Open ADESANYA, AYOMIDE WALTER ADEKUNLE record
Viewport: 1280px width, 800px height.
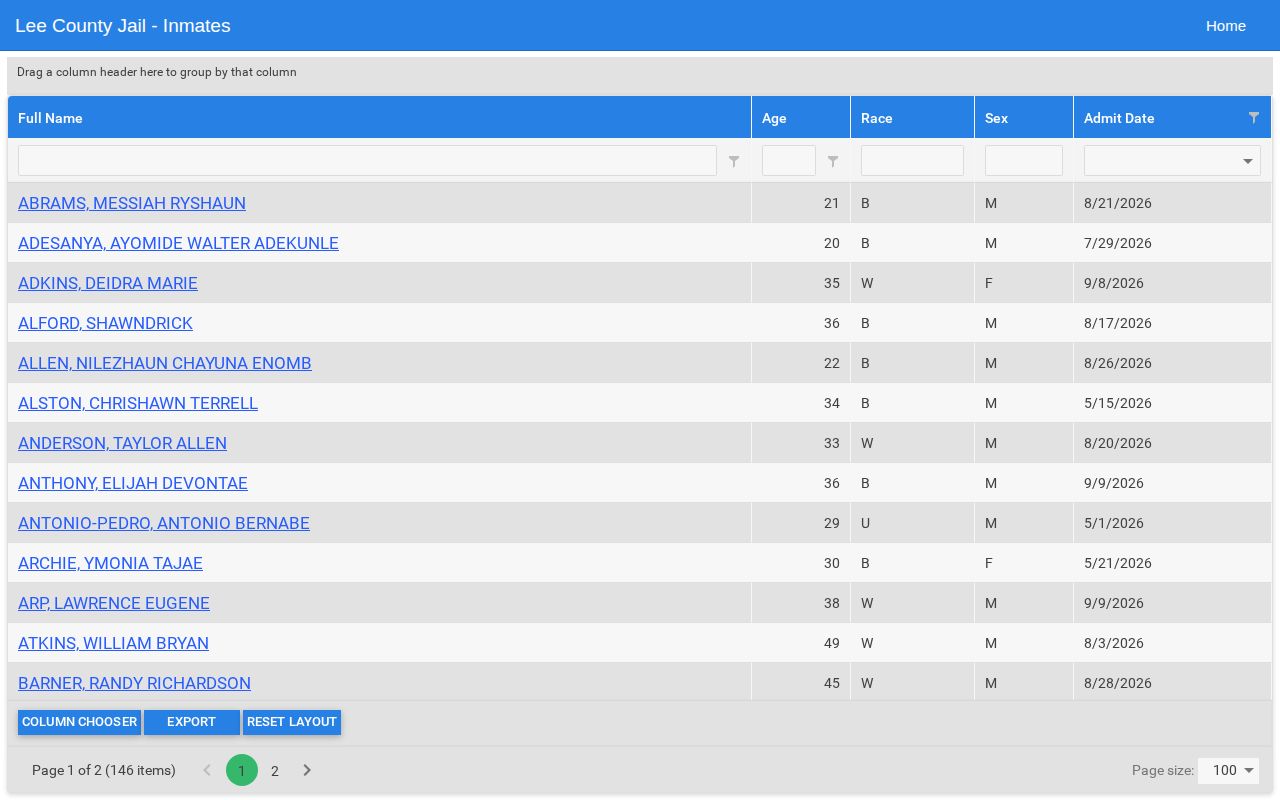pyautogui.click(x=178, y=243)
